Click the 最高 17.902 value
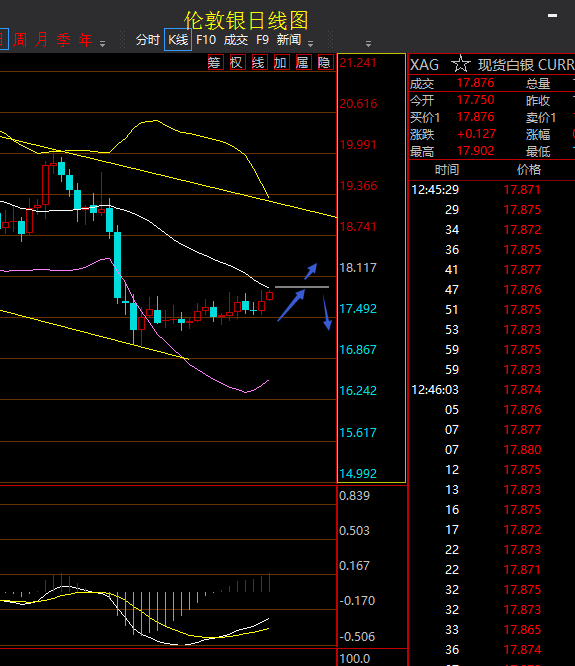 [476, 151]
